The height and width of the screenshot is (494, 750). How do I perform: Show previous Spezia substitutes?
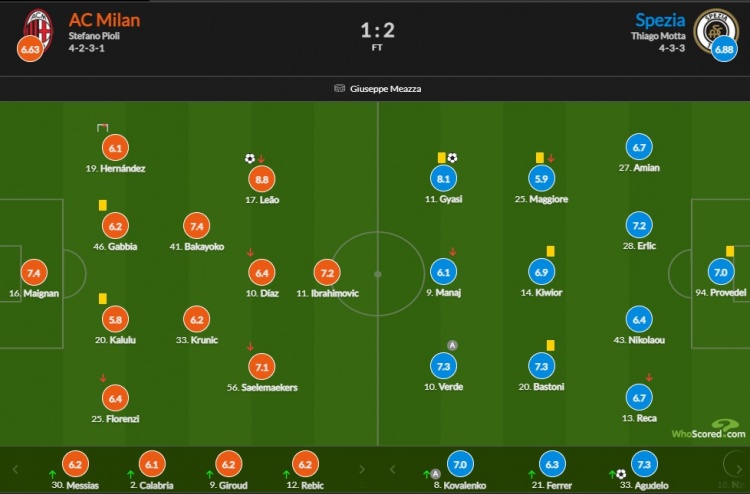click(392, 469)
